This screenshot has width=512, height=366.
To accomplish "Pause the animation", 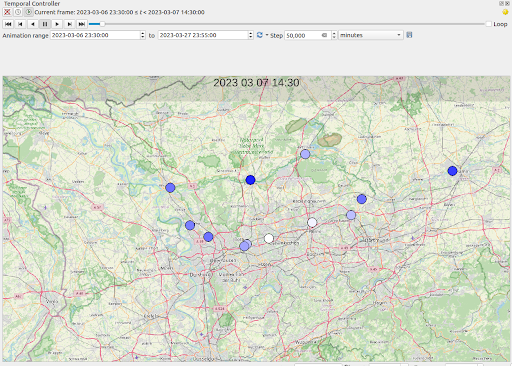I will 45,24.
